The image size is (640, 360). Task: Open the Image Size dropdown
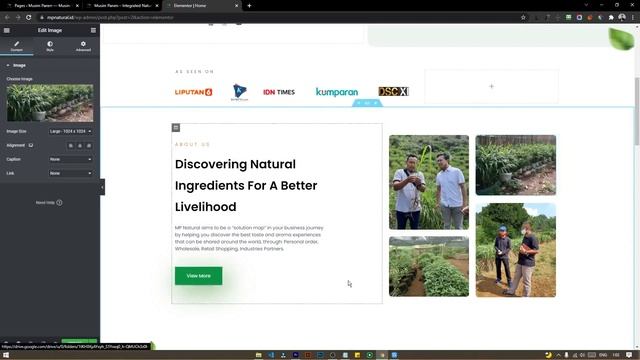pos(70,131)
